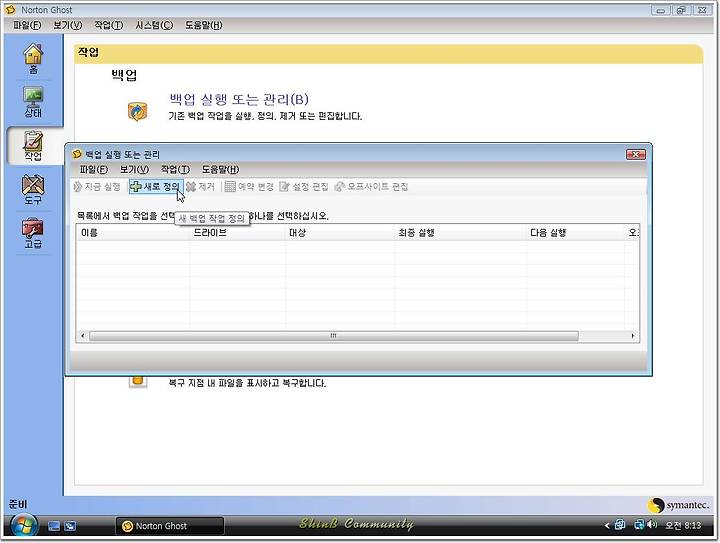Open 작업(T) menu in Norton Ghost main window

109,25
